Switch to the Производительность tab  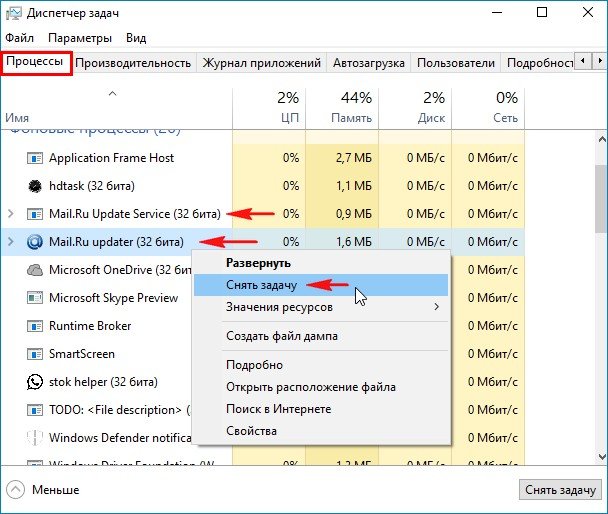click(133, 63)
